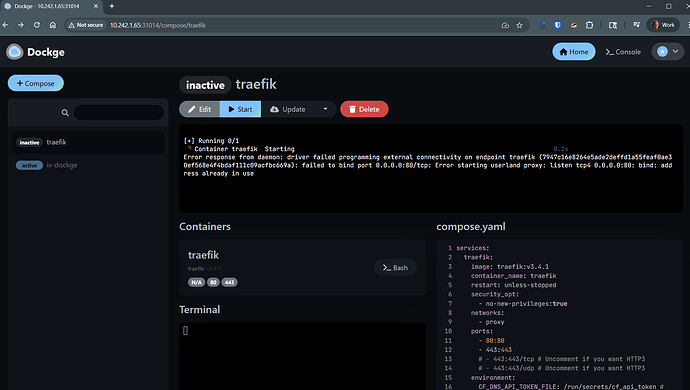Click the Dockge logo icon
690x390 pixels.
coord(15,52)
